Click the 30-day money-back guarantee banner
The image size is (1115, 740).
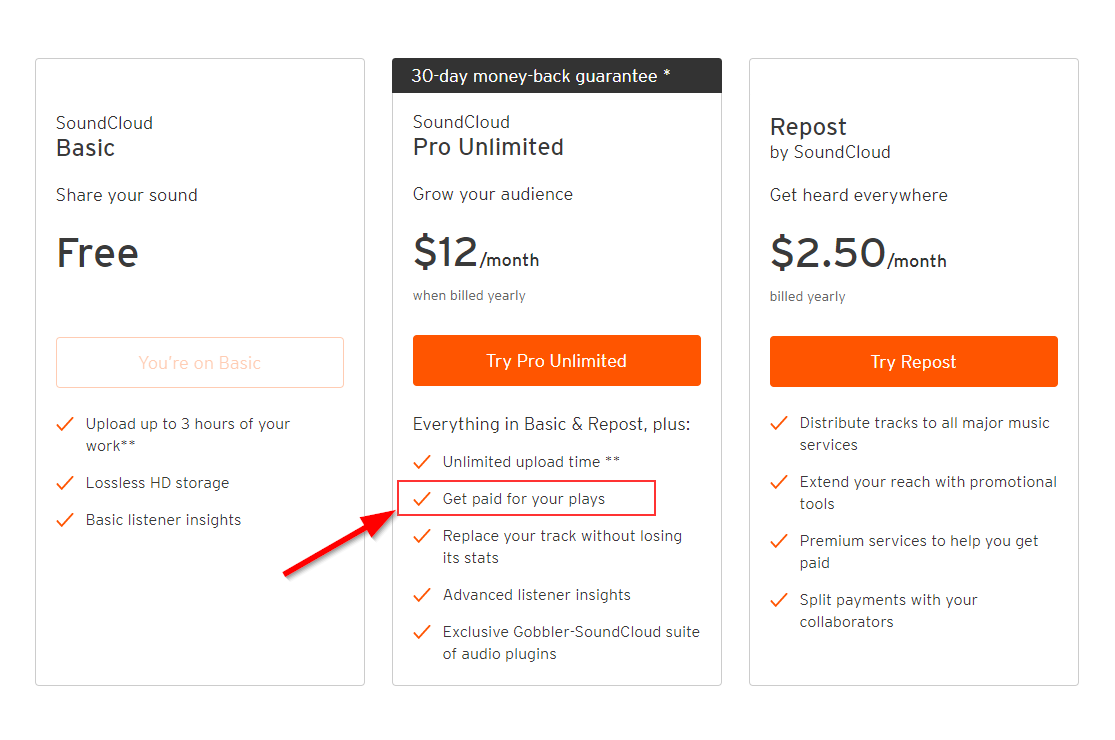[x=557, y=75]
